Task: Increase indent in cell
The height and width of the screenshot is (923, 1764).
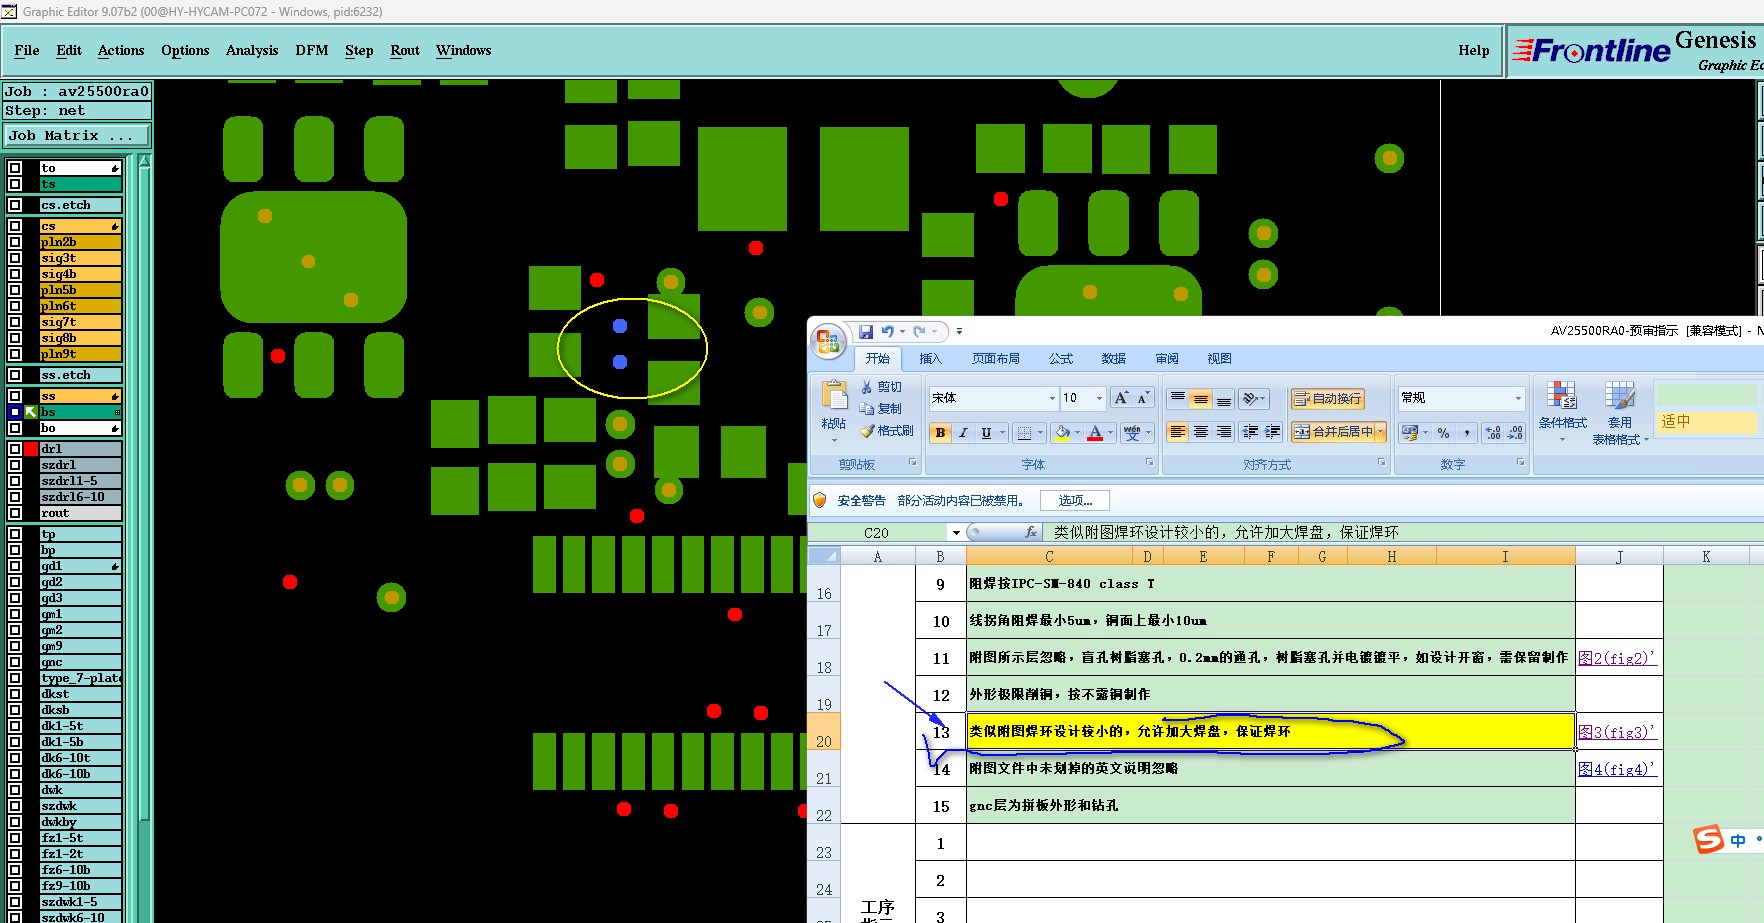Action: 1272,432
